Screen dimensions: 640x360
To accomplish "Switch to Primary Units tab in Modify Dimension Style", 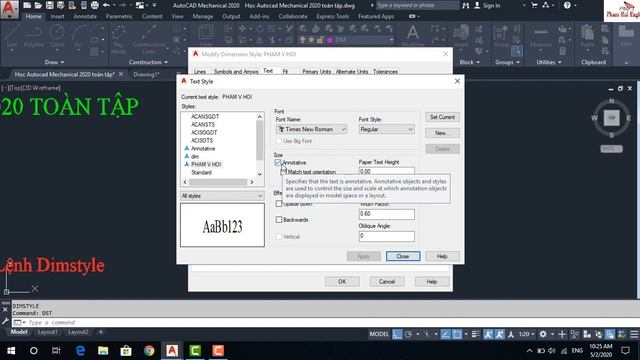I will coord(317,71).
